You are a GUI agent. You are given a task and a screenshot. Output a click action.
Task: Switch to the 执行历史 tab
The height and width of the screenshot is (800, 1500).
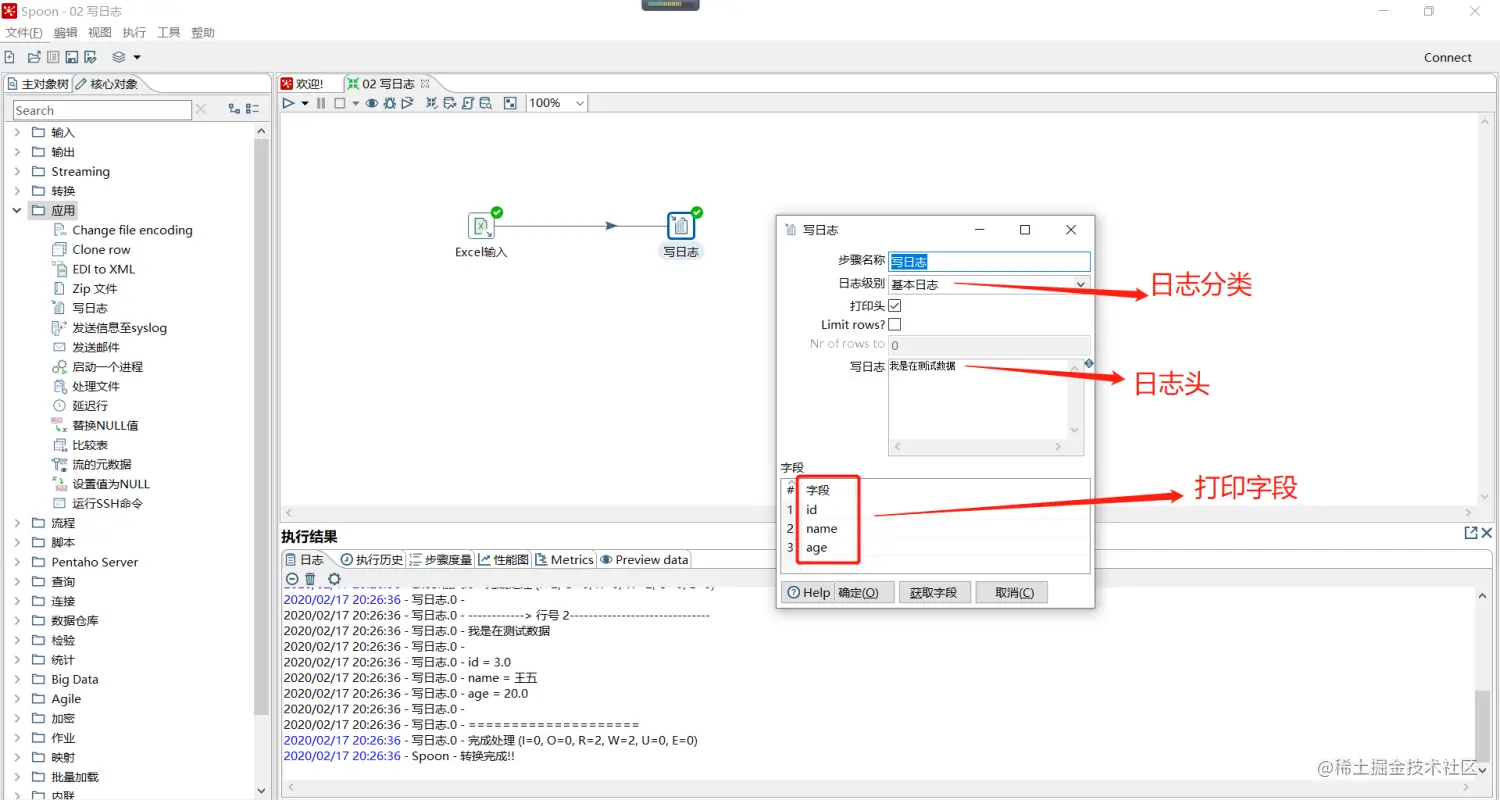pos(372,560)
